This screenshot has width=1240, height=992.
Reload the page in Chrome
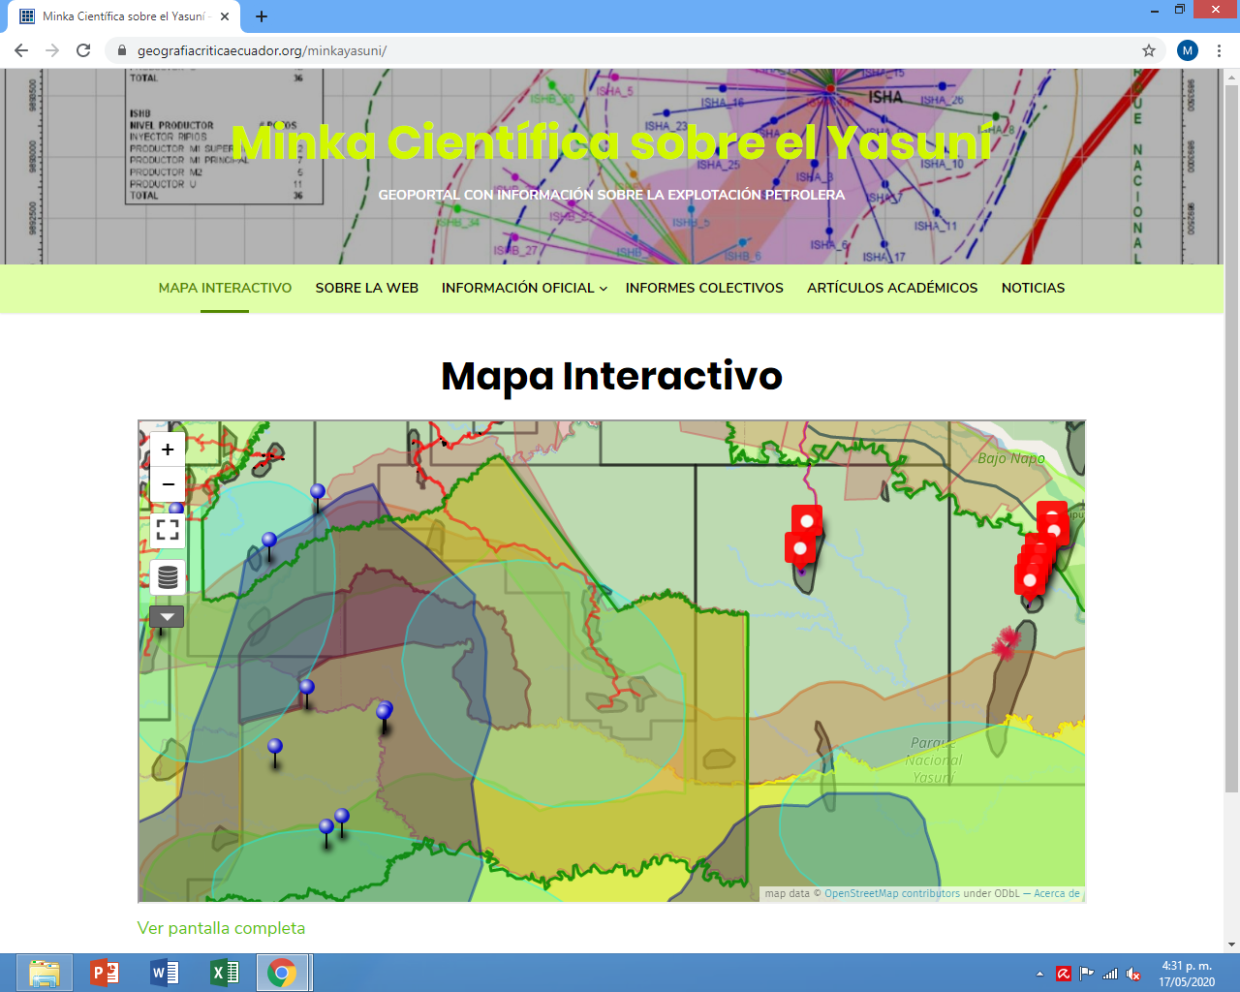[x=84, y=51]
